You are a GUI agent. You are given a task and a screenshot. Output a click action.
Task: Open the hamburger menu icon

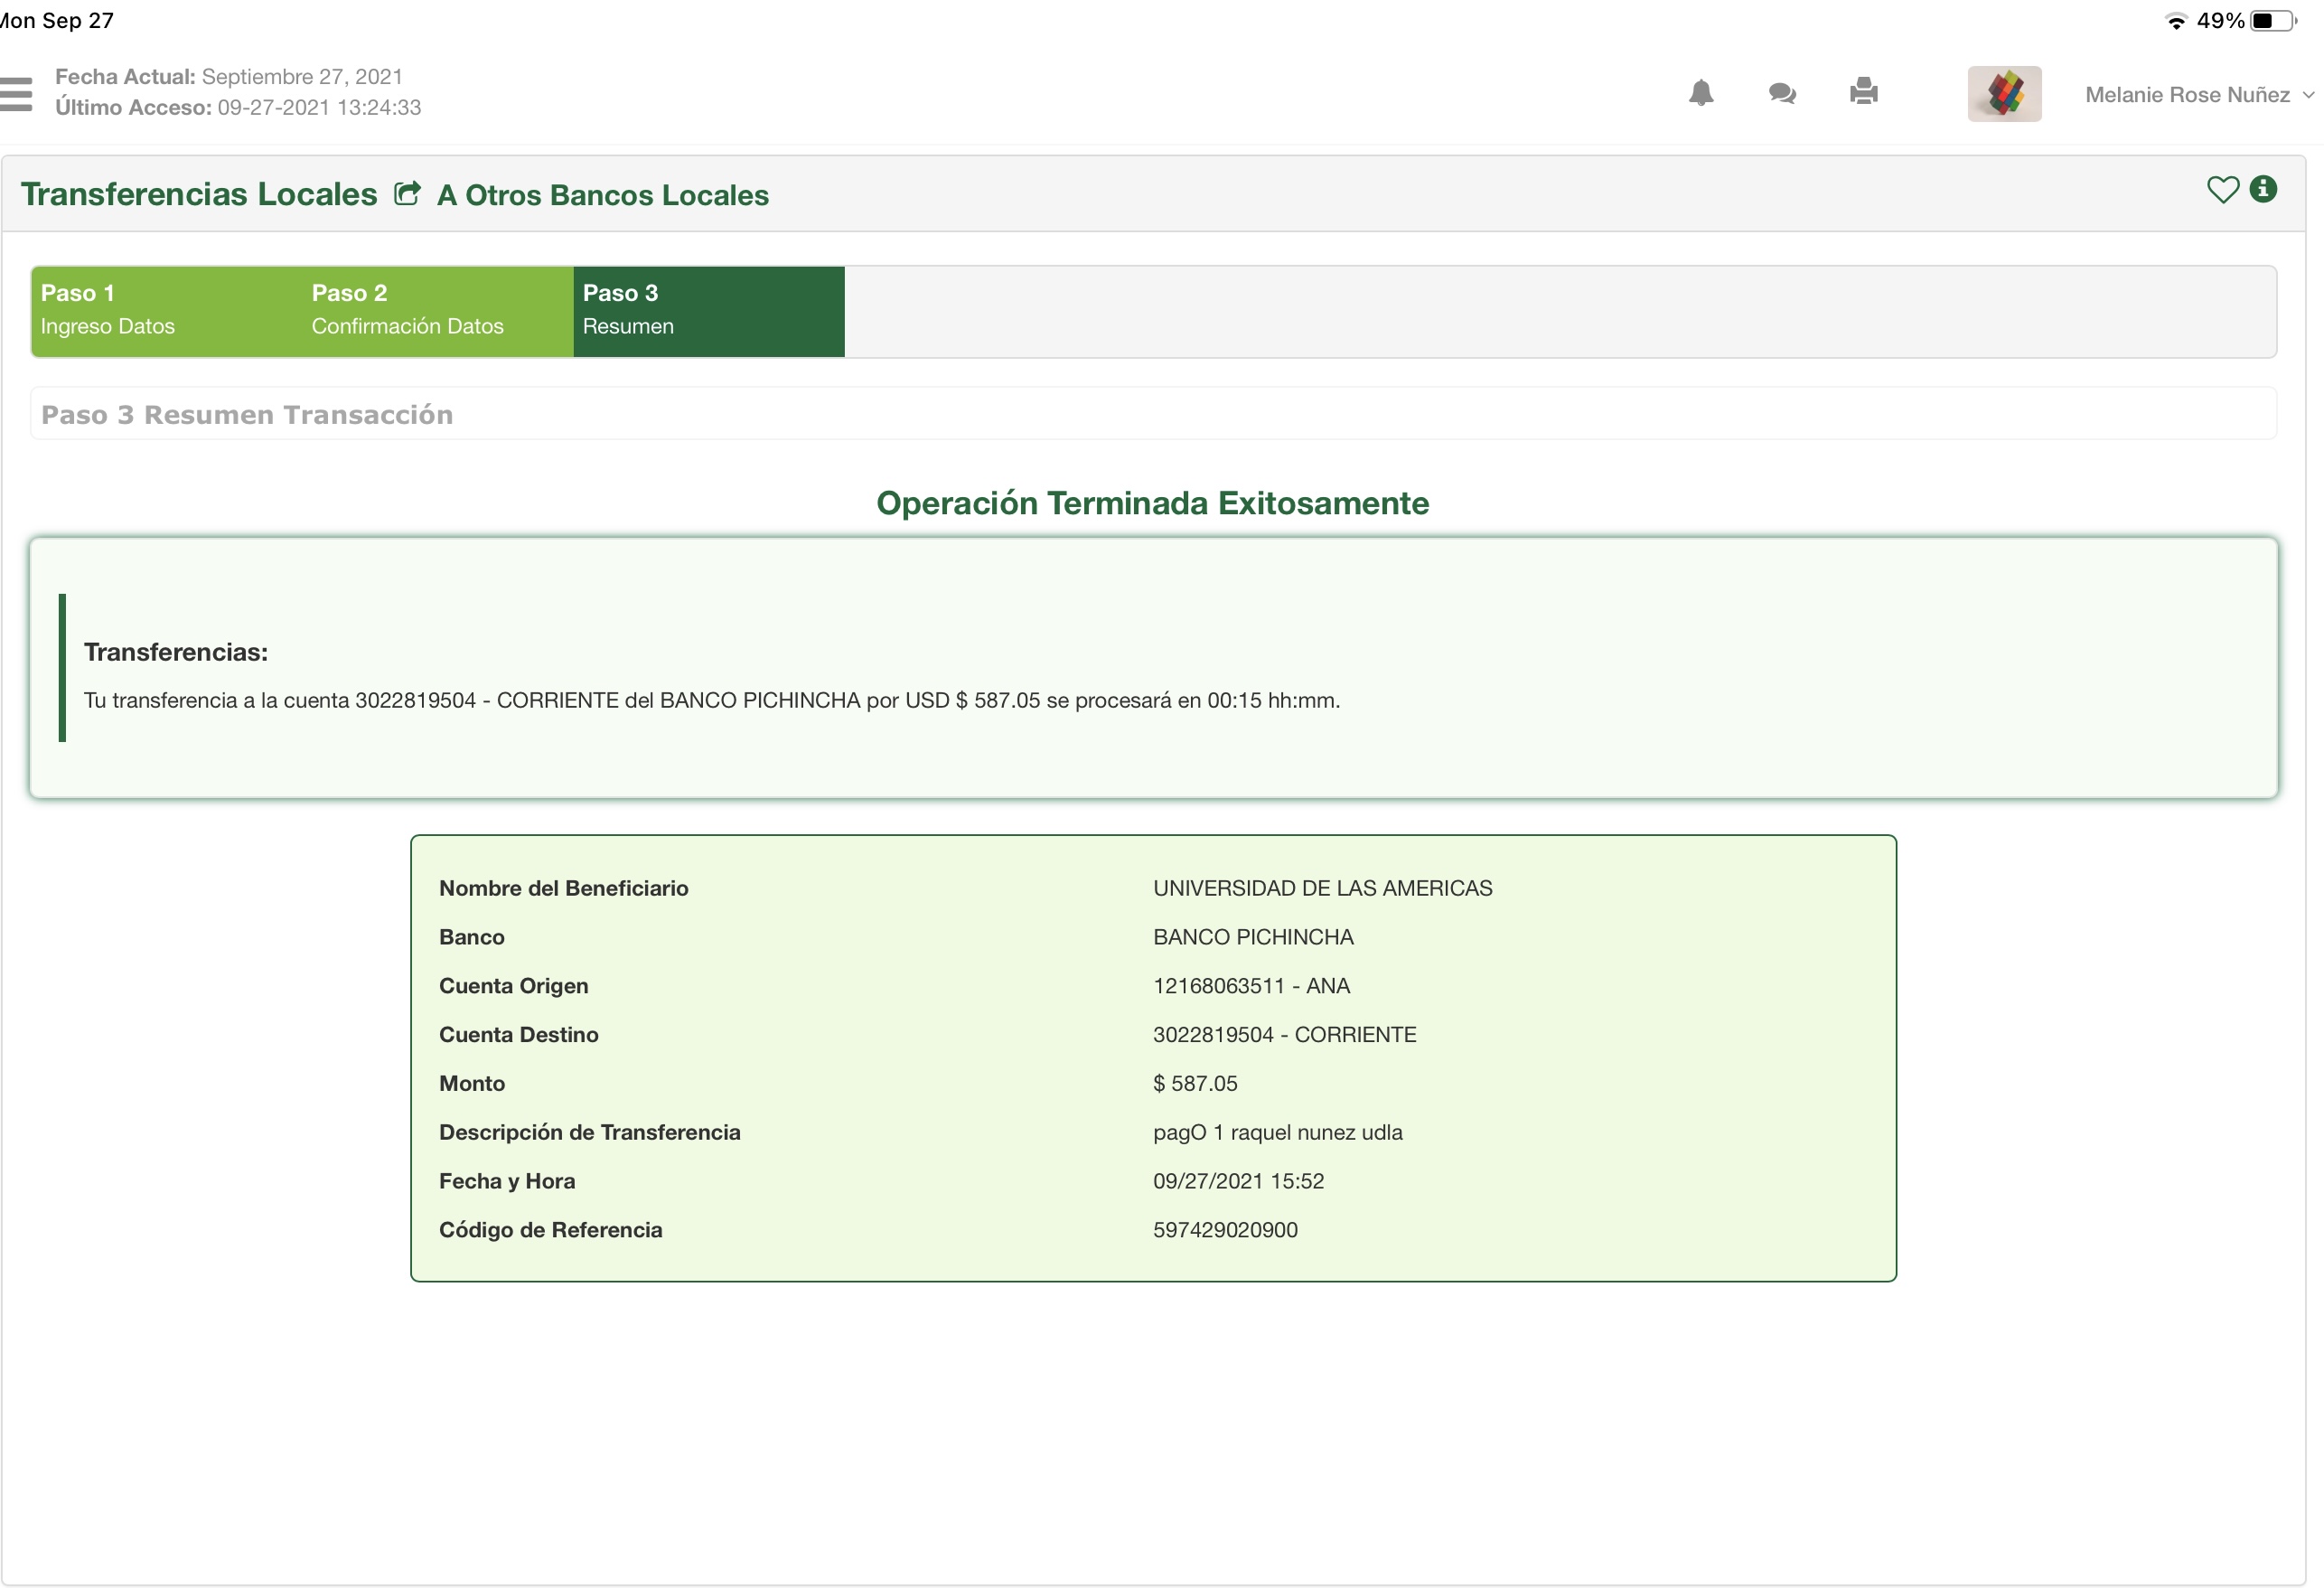16,93
